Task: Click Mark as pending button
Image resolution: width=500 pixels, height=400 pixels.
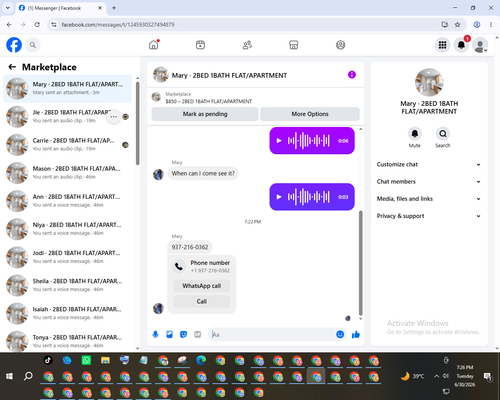Action: pyautogui.click(x=205, y=114)
